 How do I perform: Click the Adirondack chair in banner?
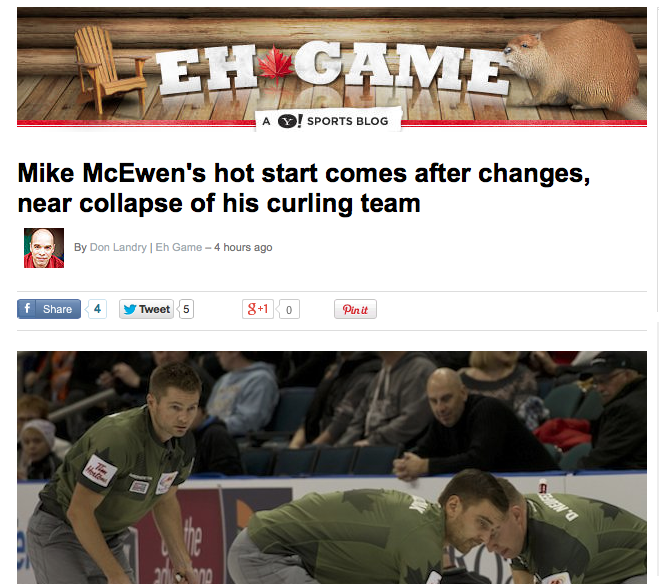point(109,69)
